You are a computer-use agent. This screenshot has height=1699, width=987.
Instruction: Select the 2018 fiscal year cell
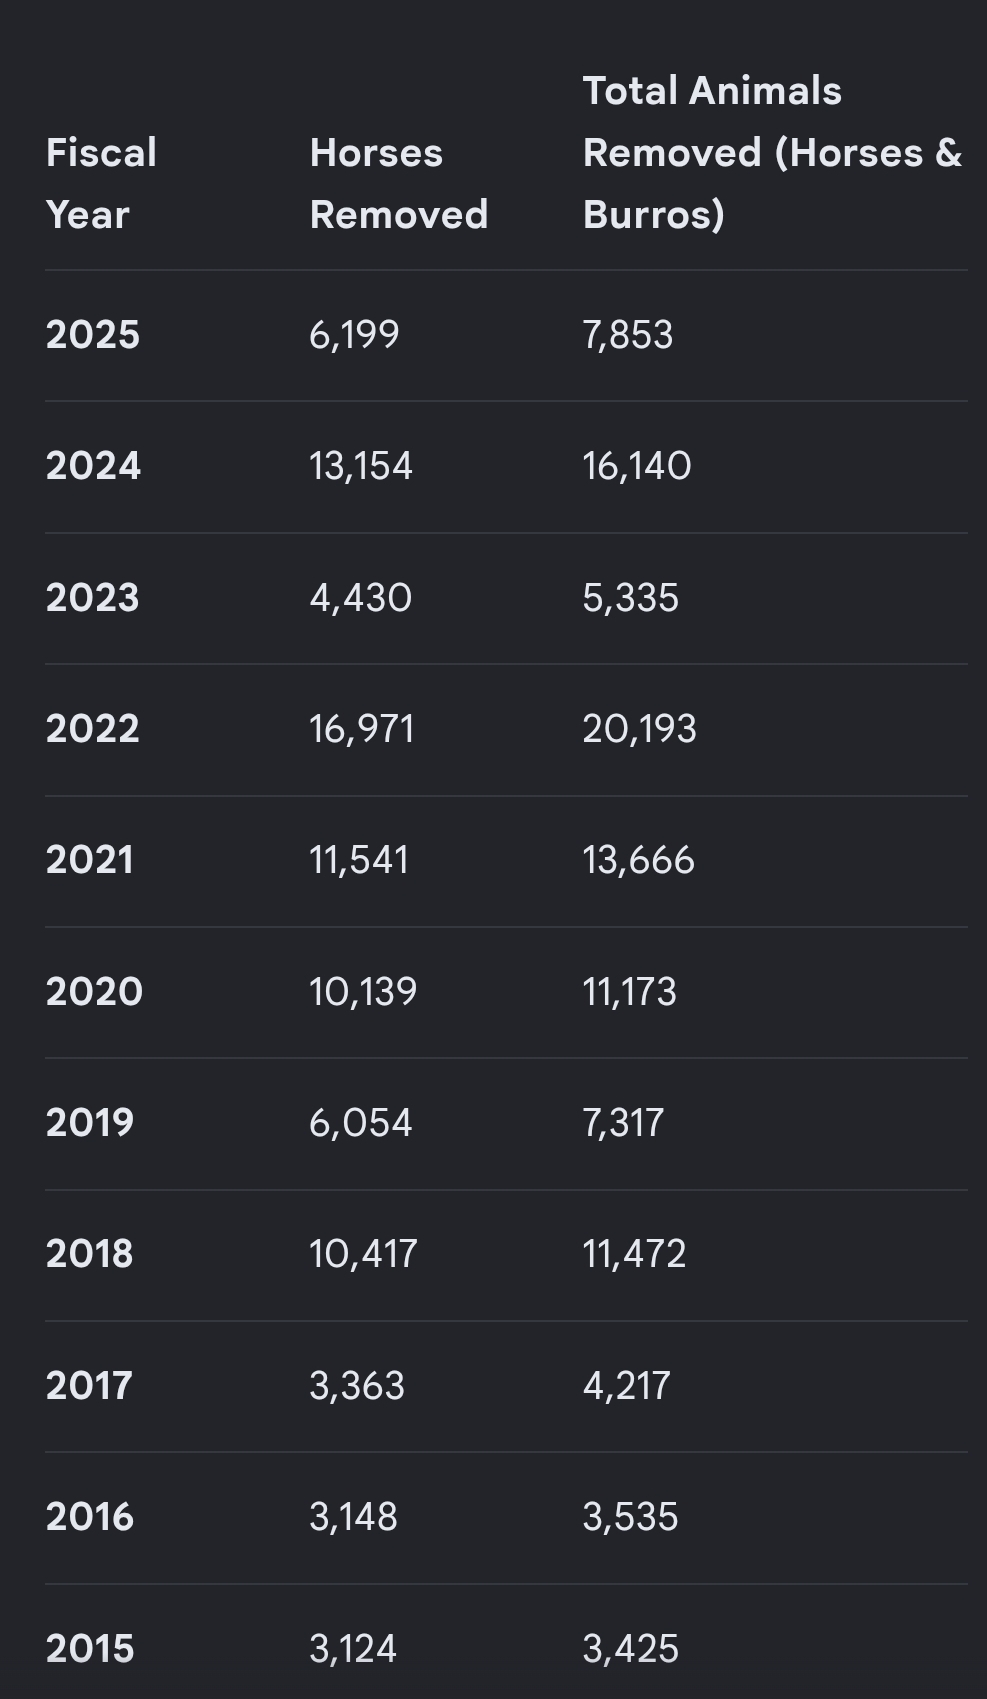click(90, 1254)
